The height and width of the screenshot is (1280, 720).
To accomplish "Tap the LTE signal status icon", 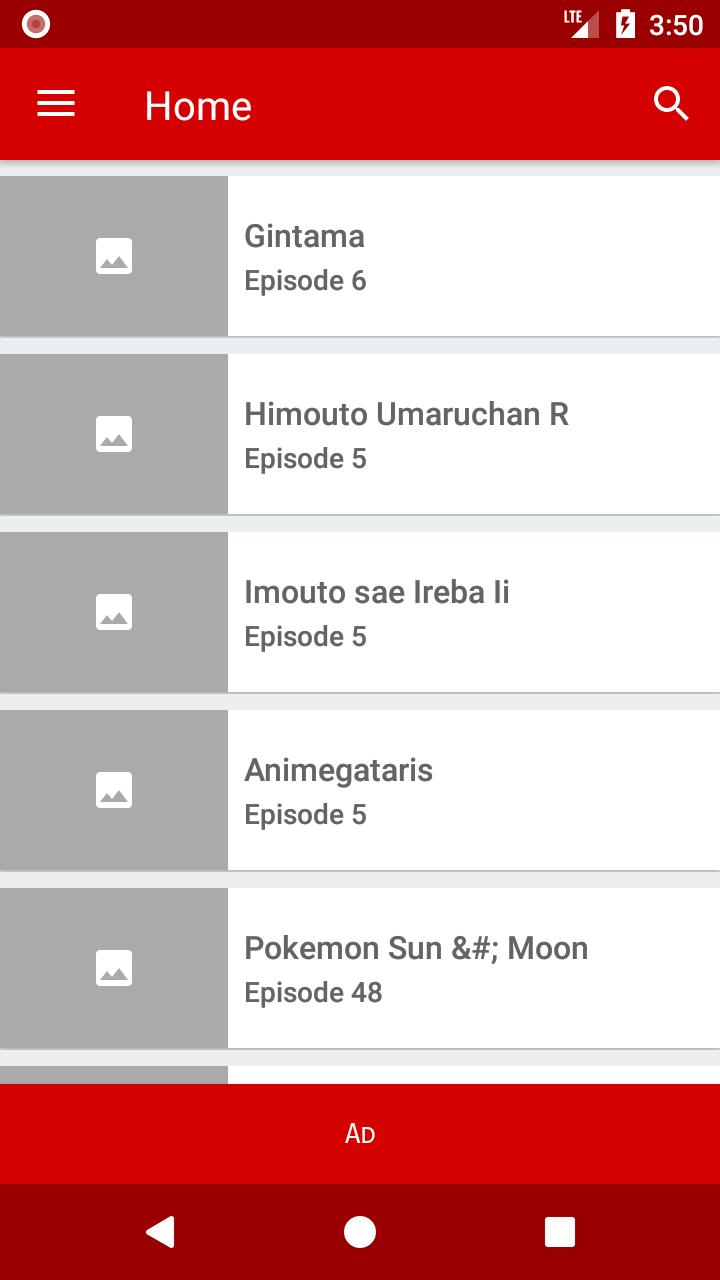I will [581, 24].
